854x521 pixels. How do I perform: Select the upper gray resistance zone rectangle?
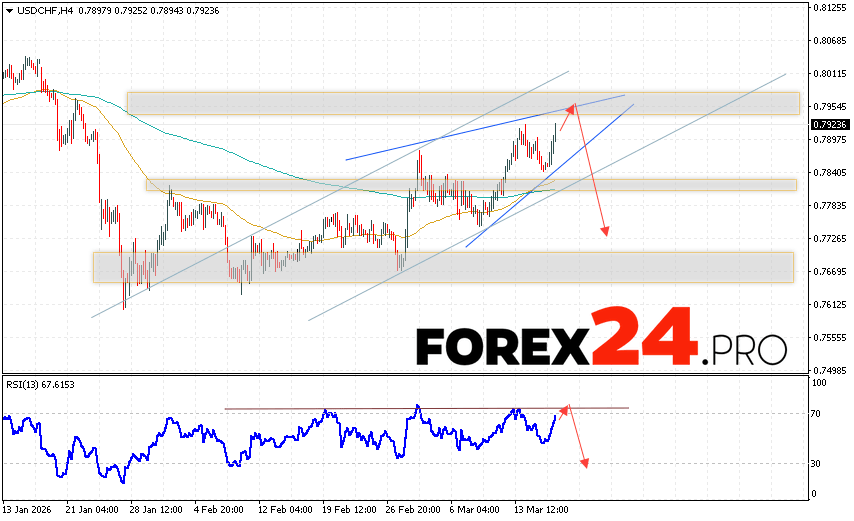[x=462, y=103]
